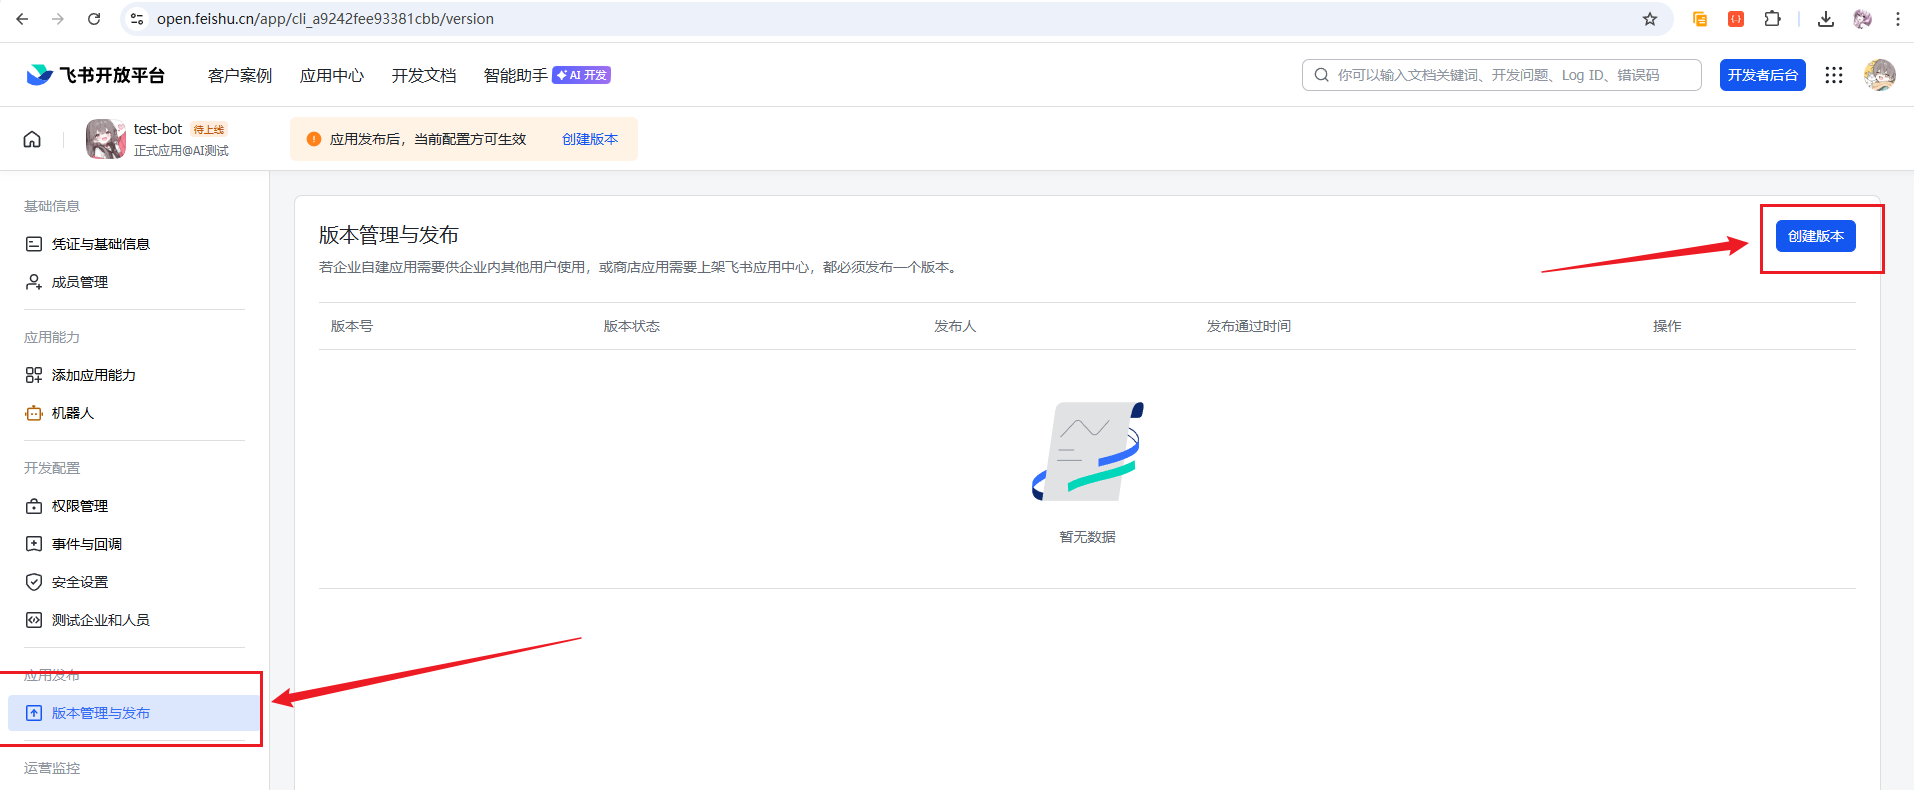
Task: Open the browser extensions puzzle icon
Action: (1772, 19)
